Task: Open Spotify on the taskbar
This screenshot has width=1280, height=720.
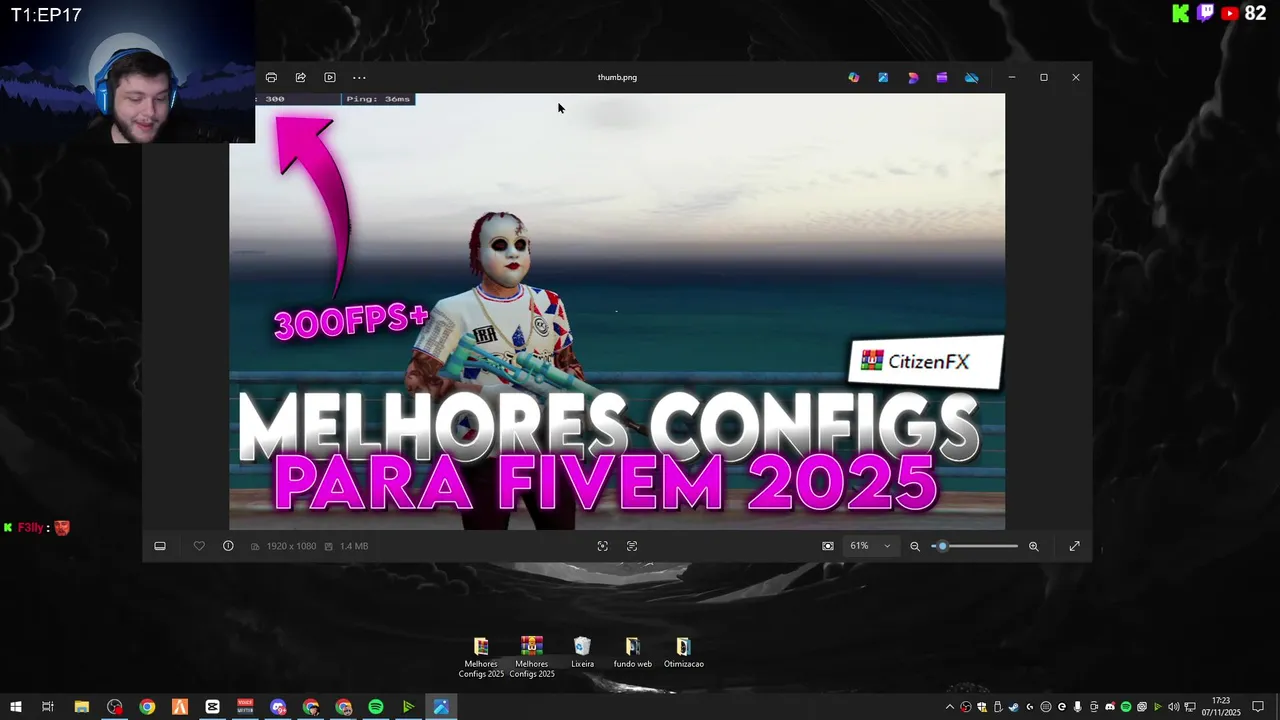Action: pyautogui.click(x=376, y=707)
